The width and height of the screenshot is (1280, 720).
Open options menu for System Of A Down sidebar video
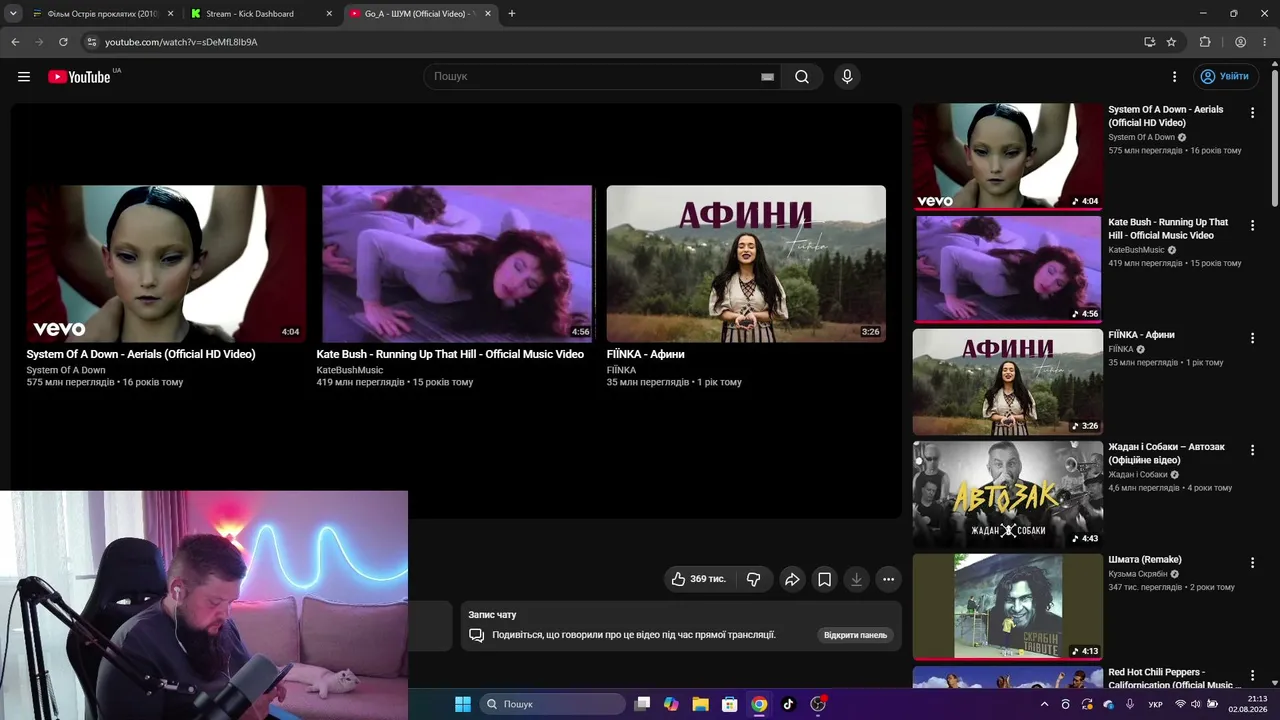(1252, 113)
